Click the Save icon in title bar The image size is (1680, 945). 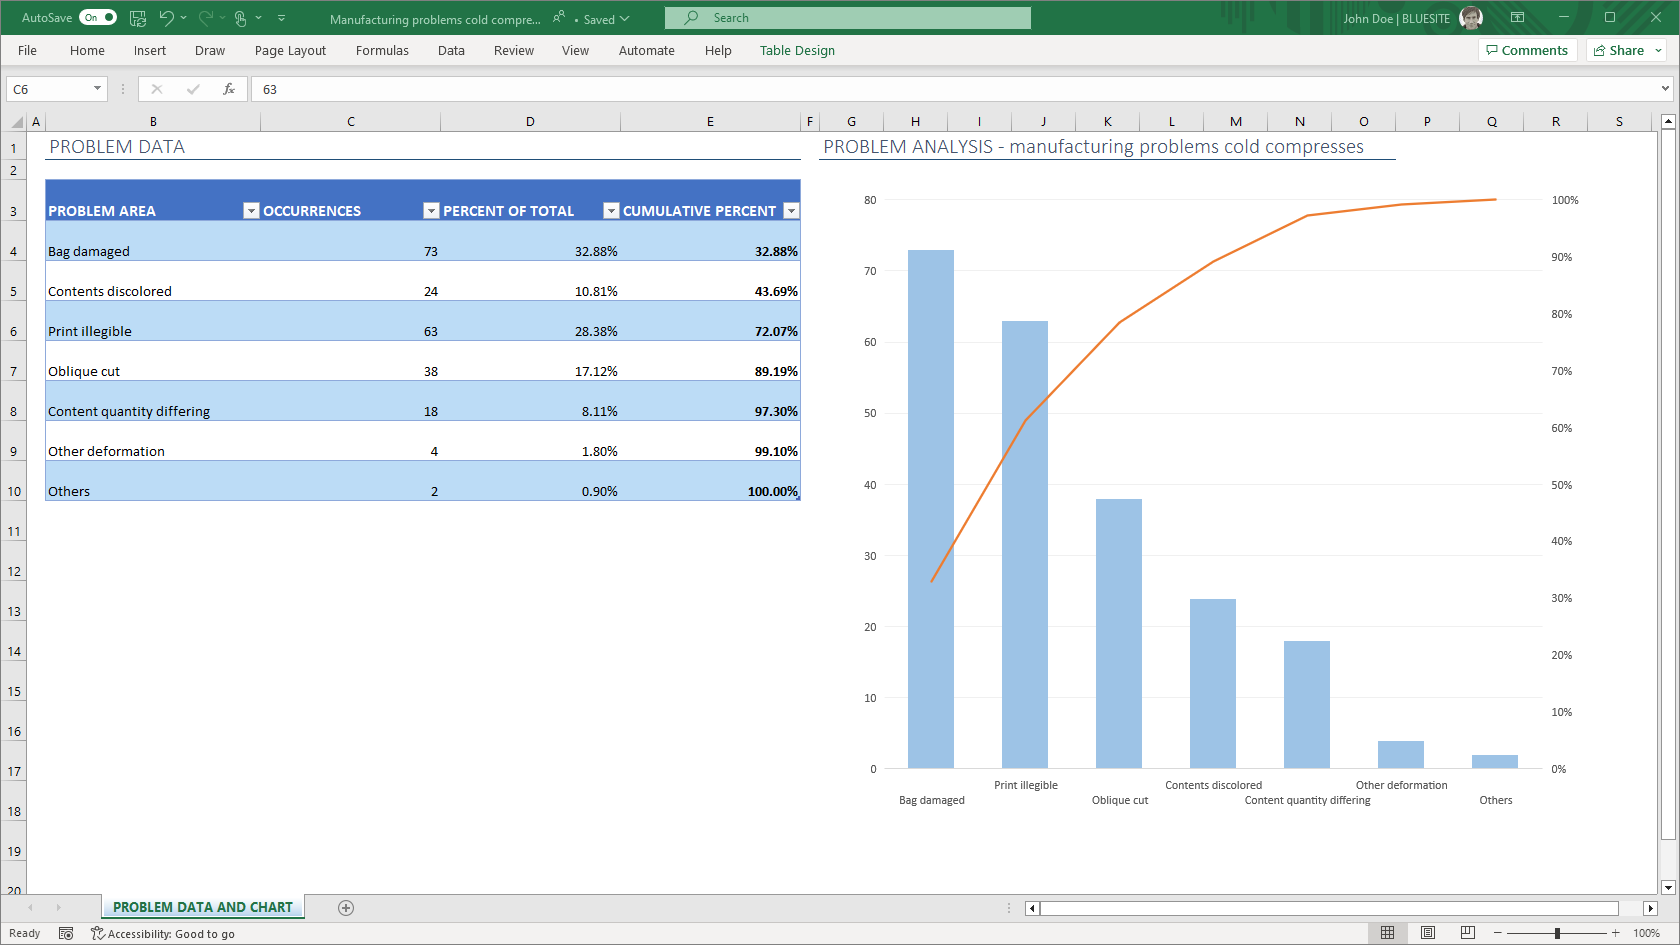pyautogui.click(x=138, y=17)
